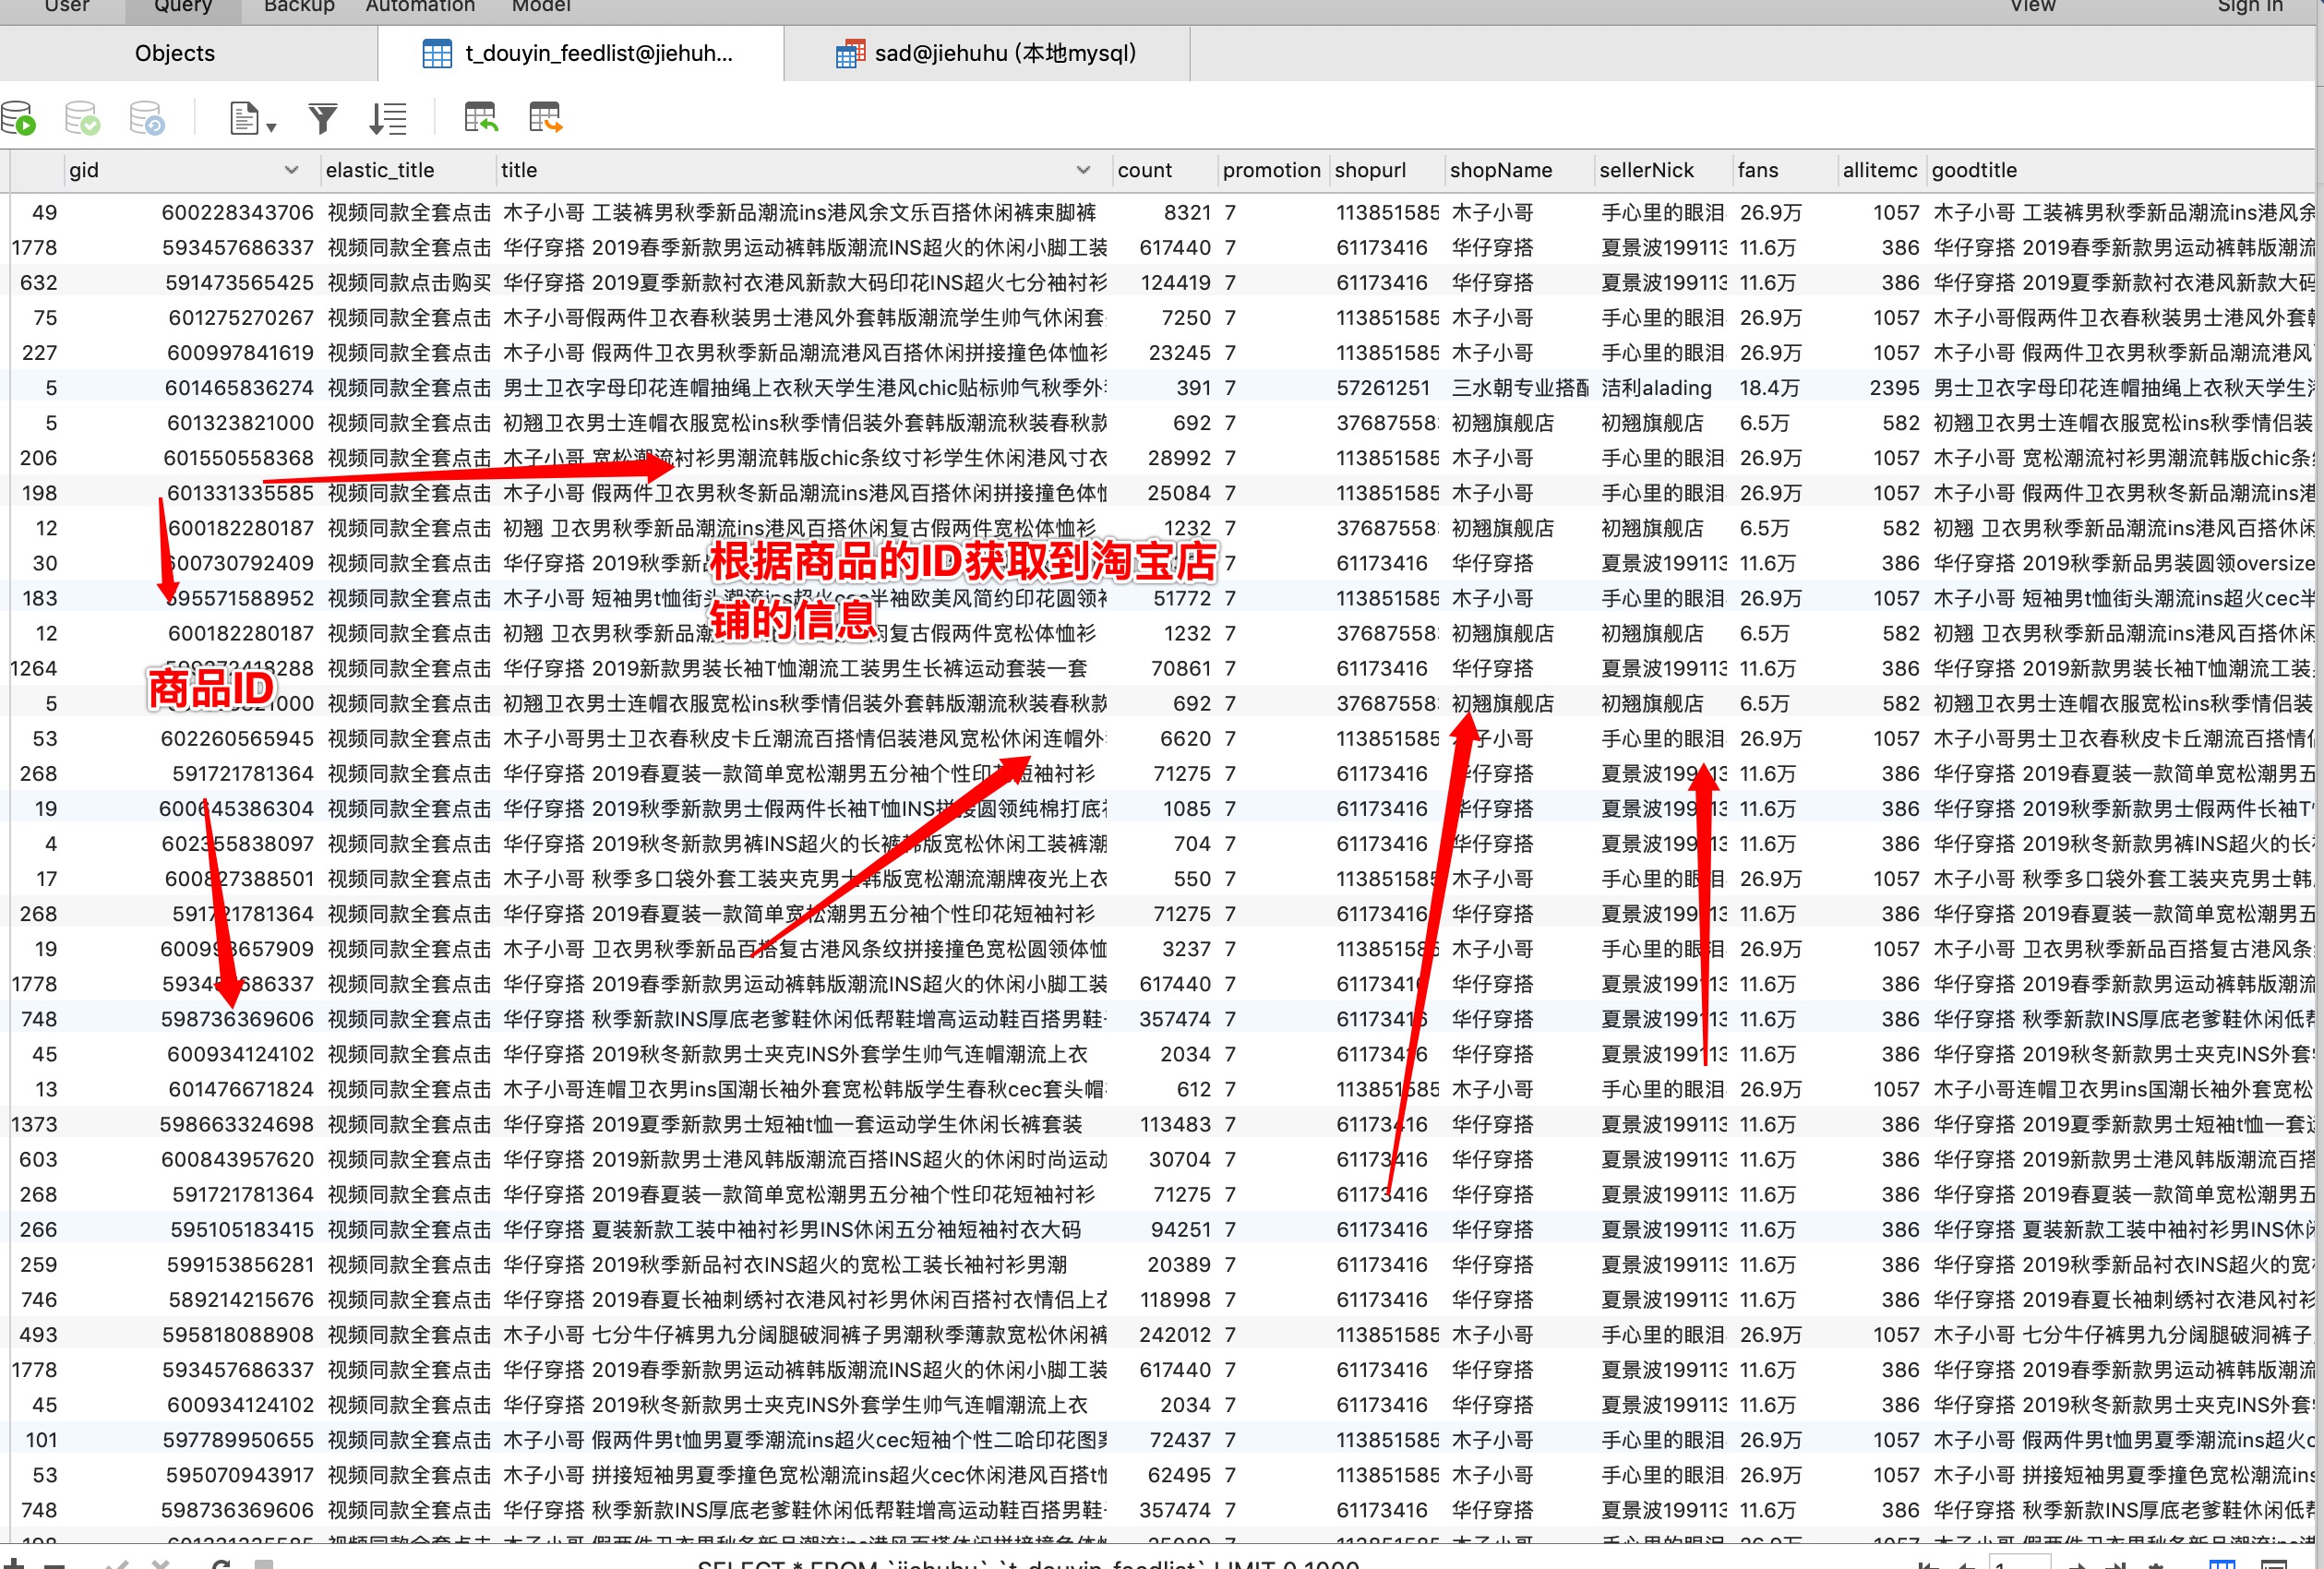Click the Import table data icon
The width and height of the screenshot is (2324, 1569).
click(481, 118)
